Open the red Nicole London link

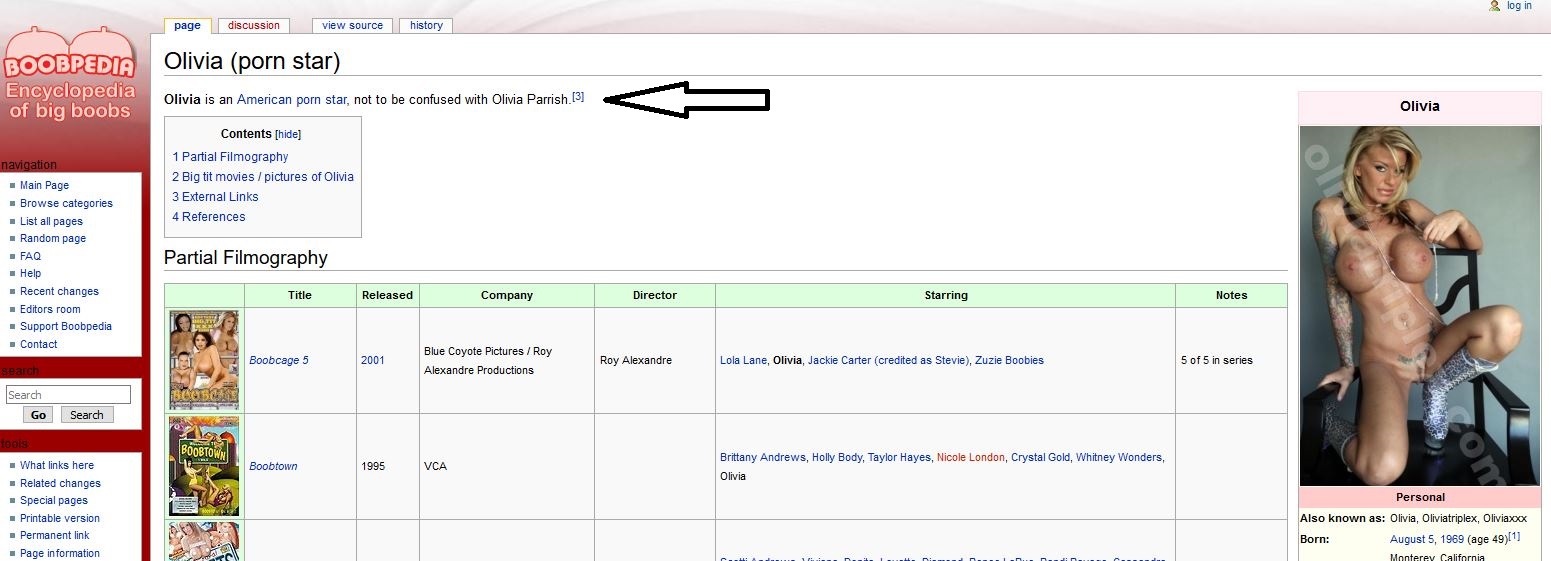coord(970,457)
